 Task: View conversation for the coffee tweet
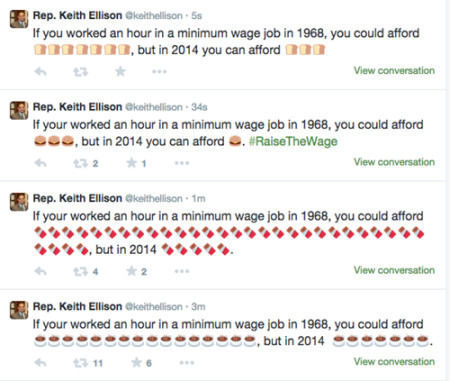click(394, 361)
